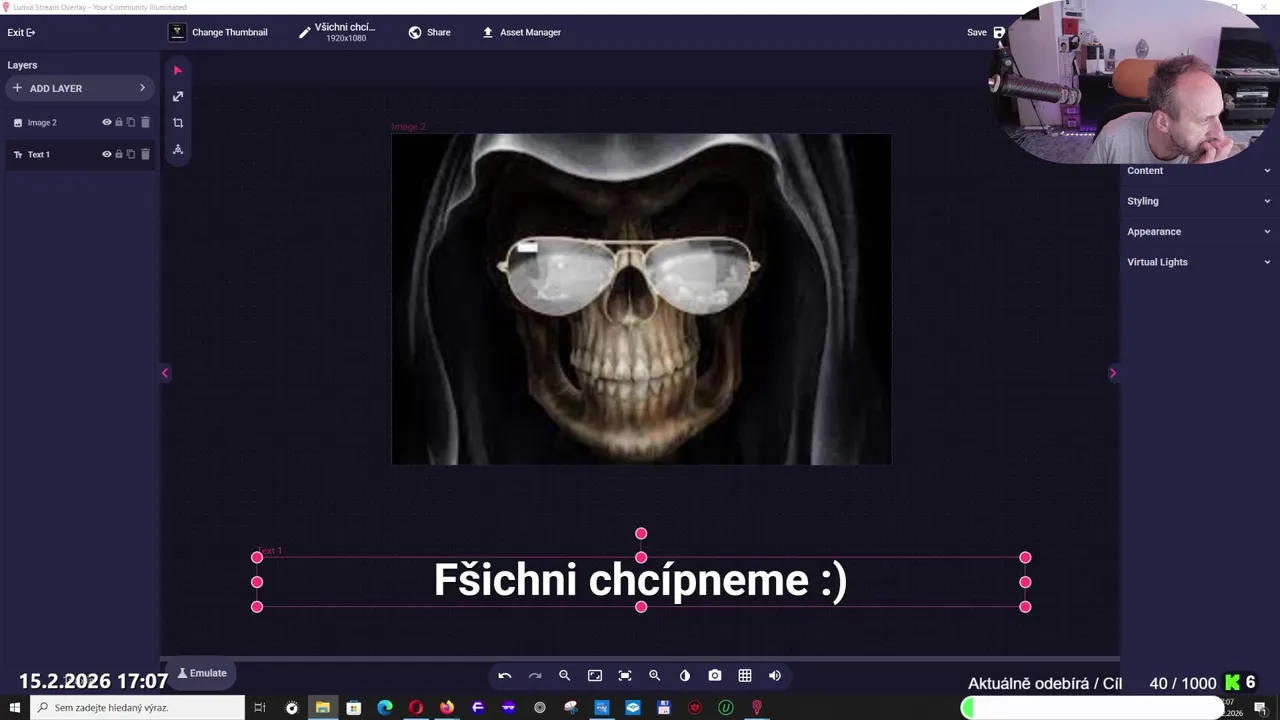Open the Share option
Screen dimensions: 1280x720
coord(430,32)
